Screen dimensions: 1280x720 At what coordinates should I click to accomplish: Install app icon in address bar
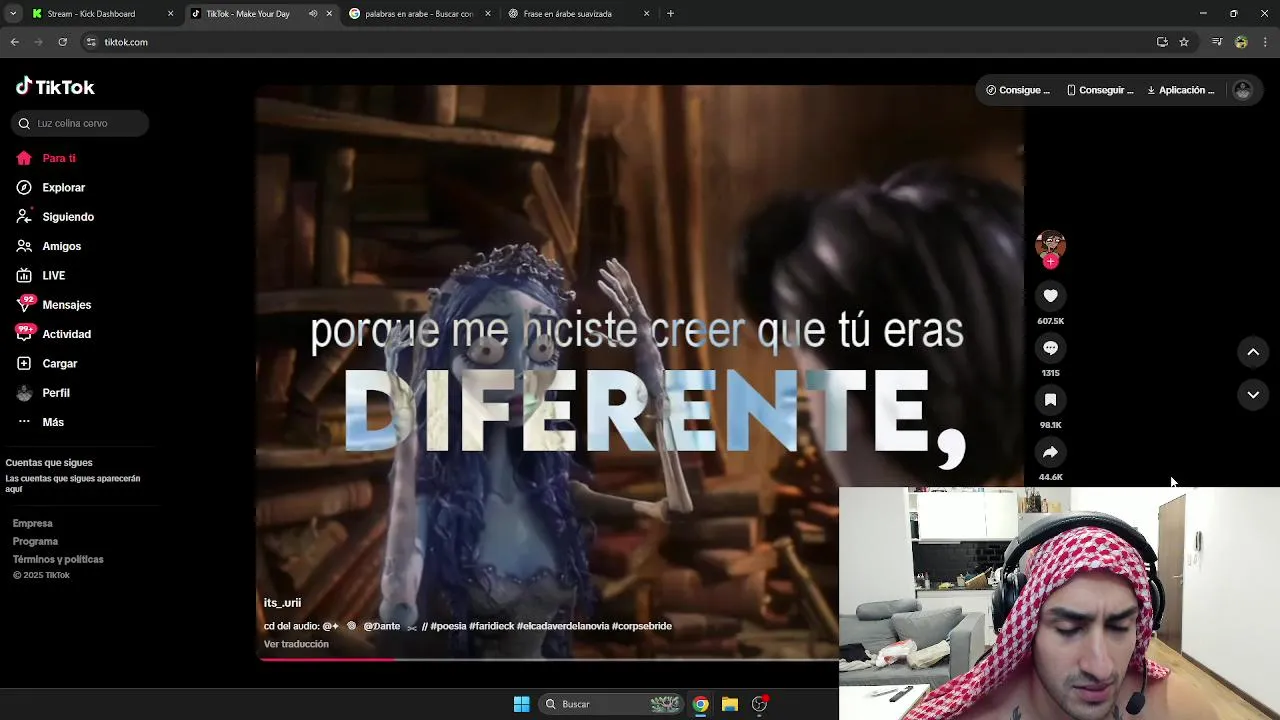tap(1162, 42)
